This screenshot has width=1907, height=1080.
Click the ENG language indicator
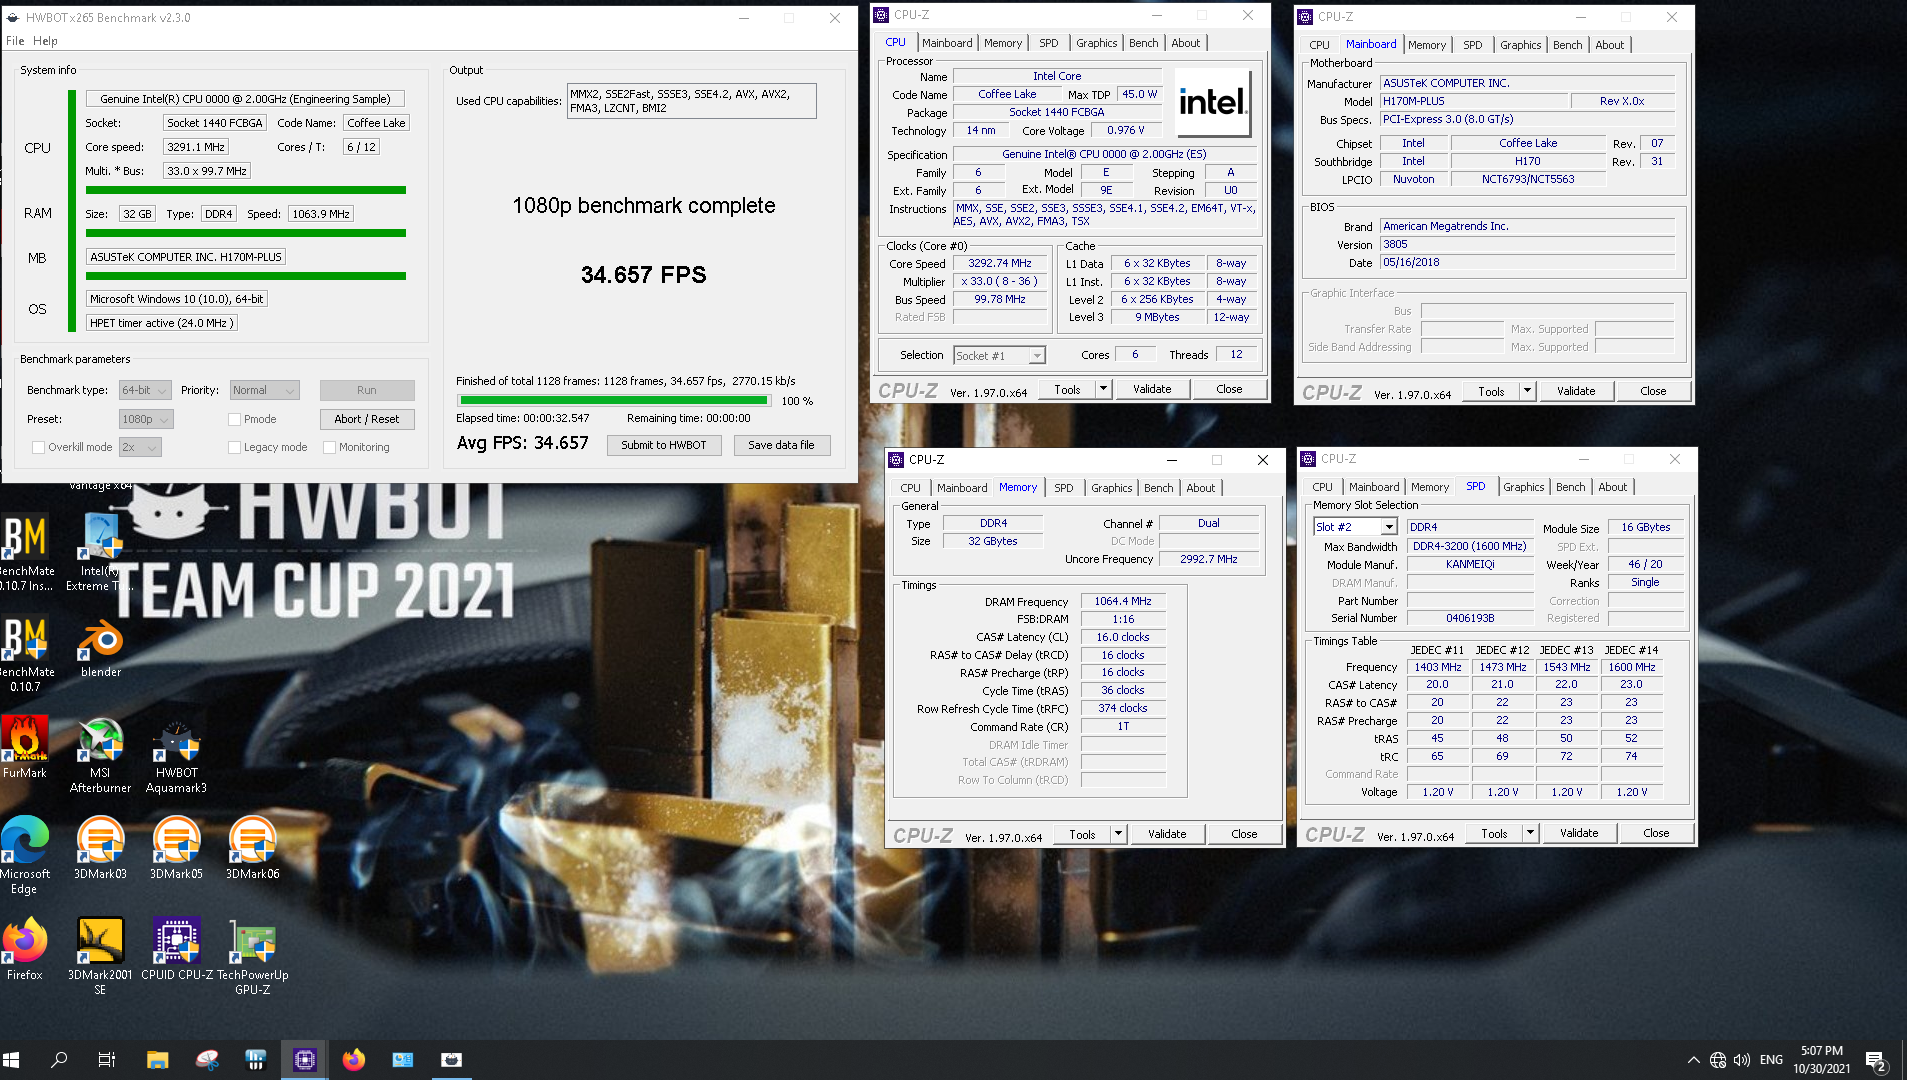click(1771, 1060)
